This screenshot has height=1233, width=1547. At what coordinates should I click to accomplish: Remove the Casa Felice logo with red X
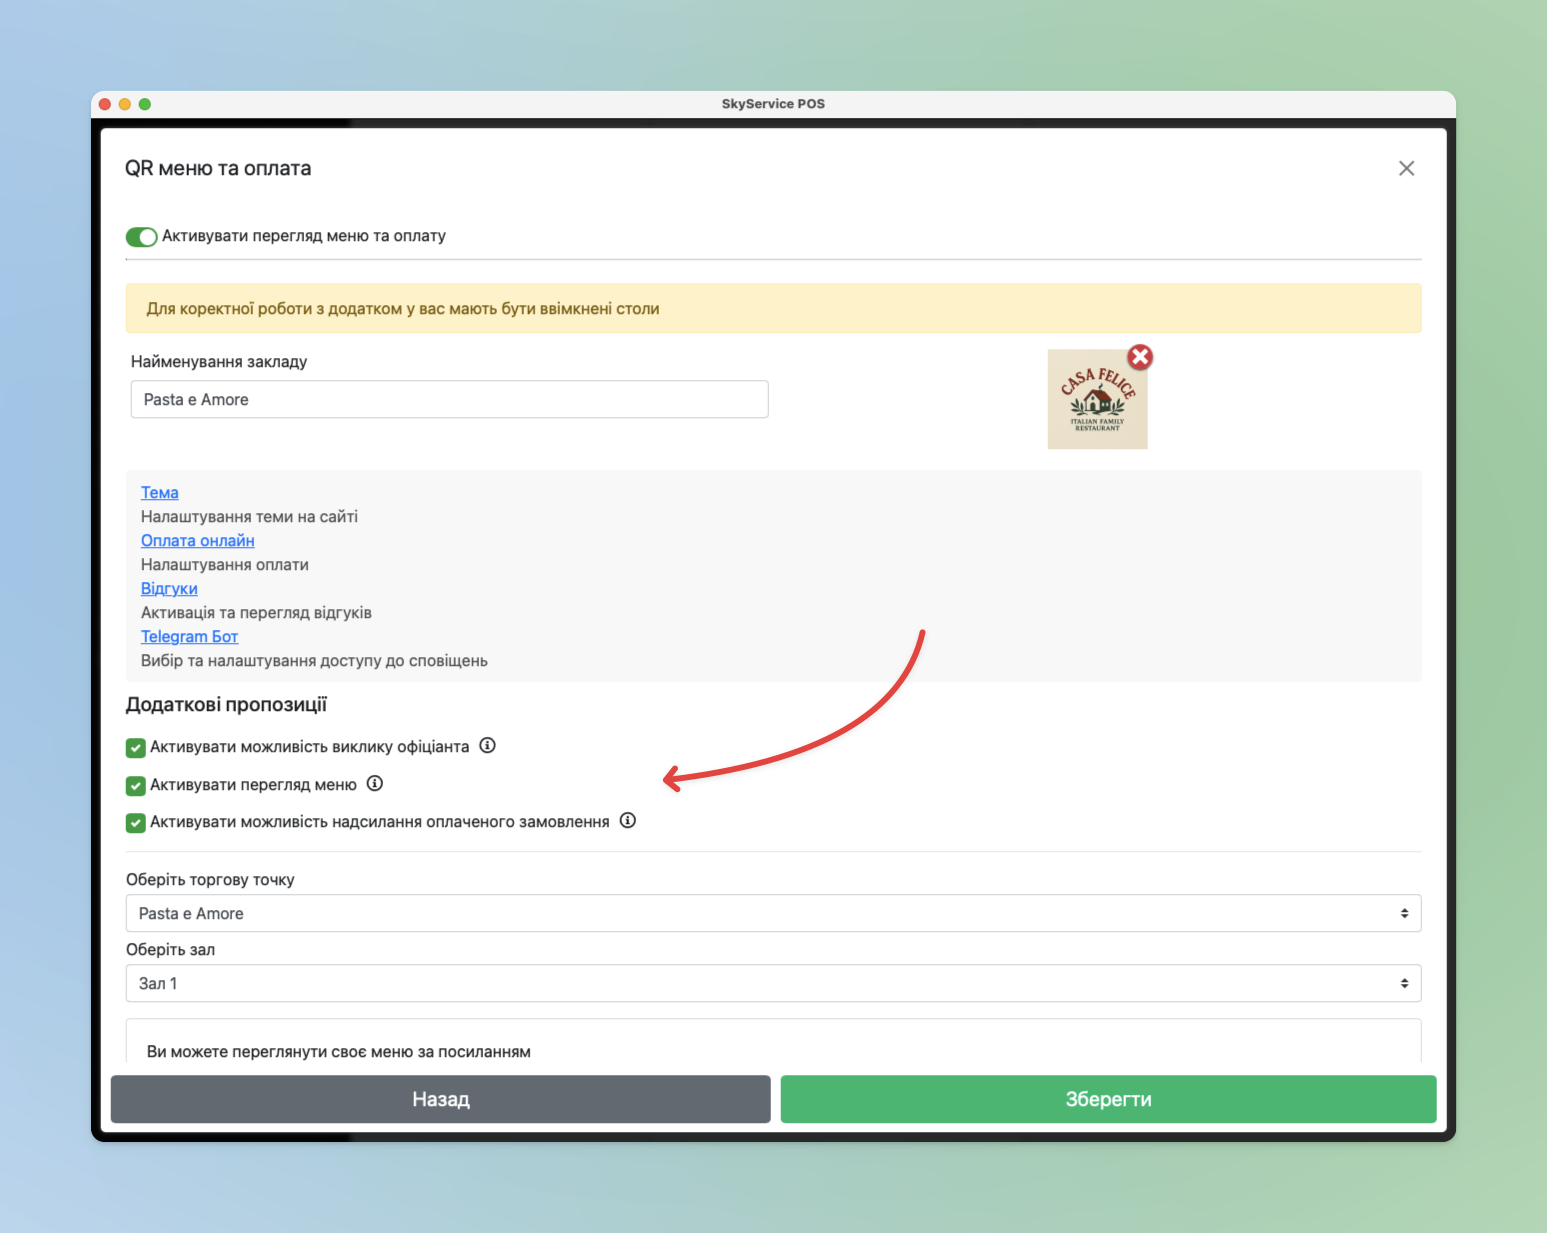tap(1140, 357)
